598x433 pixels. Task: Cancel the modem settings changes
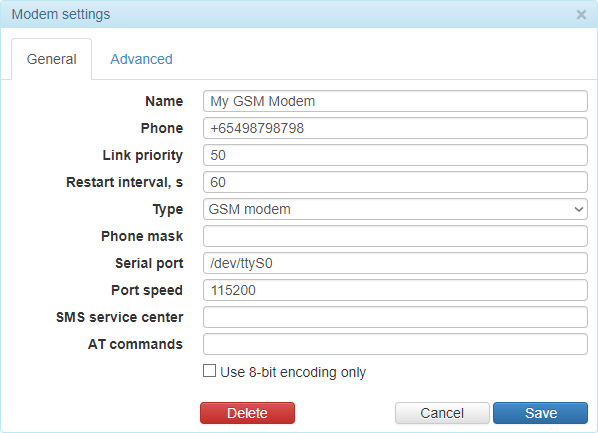pyautogui.click(x=442, y=413)
